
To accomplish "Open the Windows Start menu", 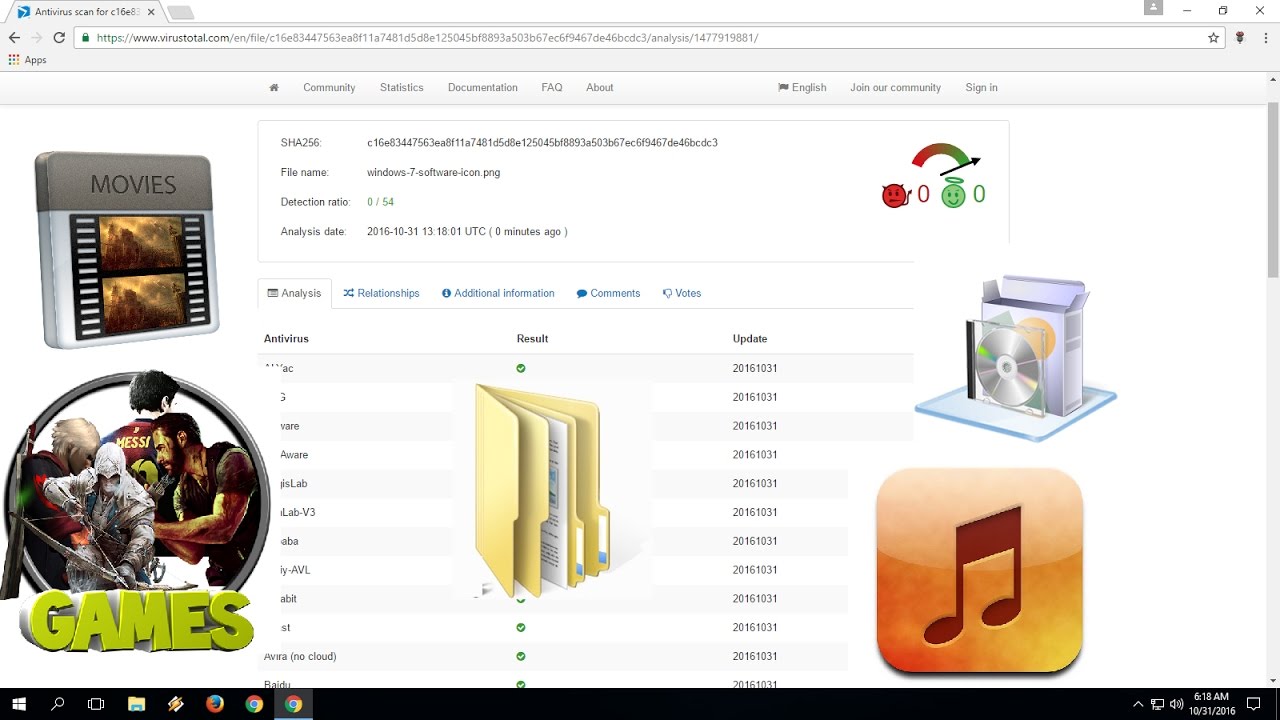I will pos(18,704).
